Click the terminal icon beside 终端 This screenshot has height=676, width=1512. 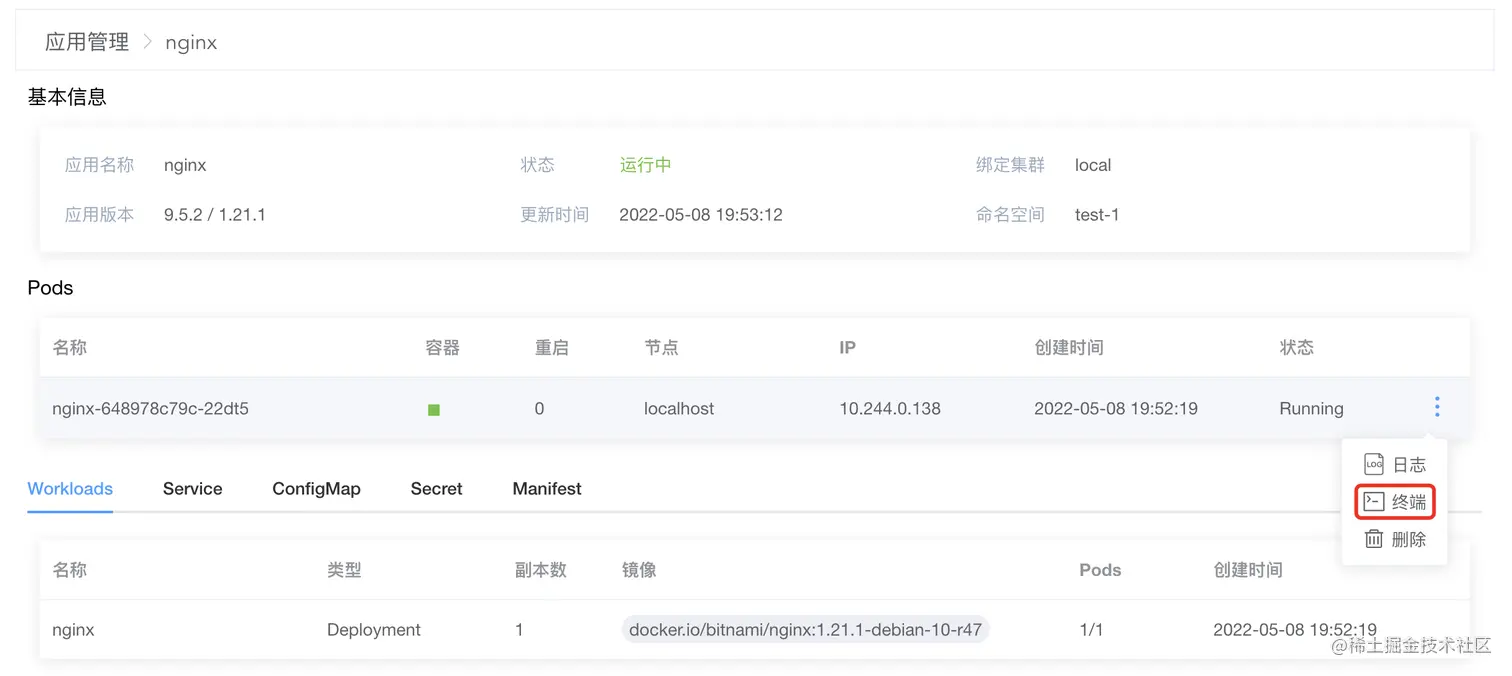coord(1373,501)
